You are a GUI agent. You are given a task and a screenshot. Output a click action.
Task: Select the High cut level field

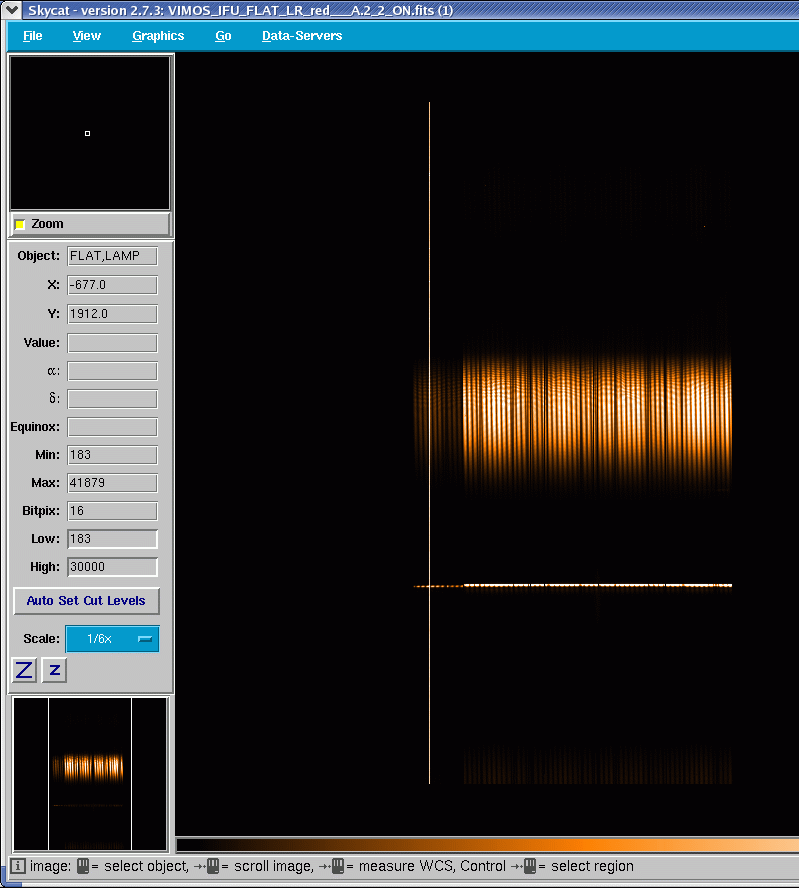[x=112, y=567]
